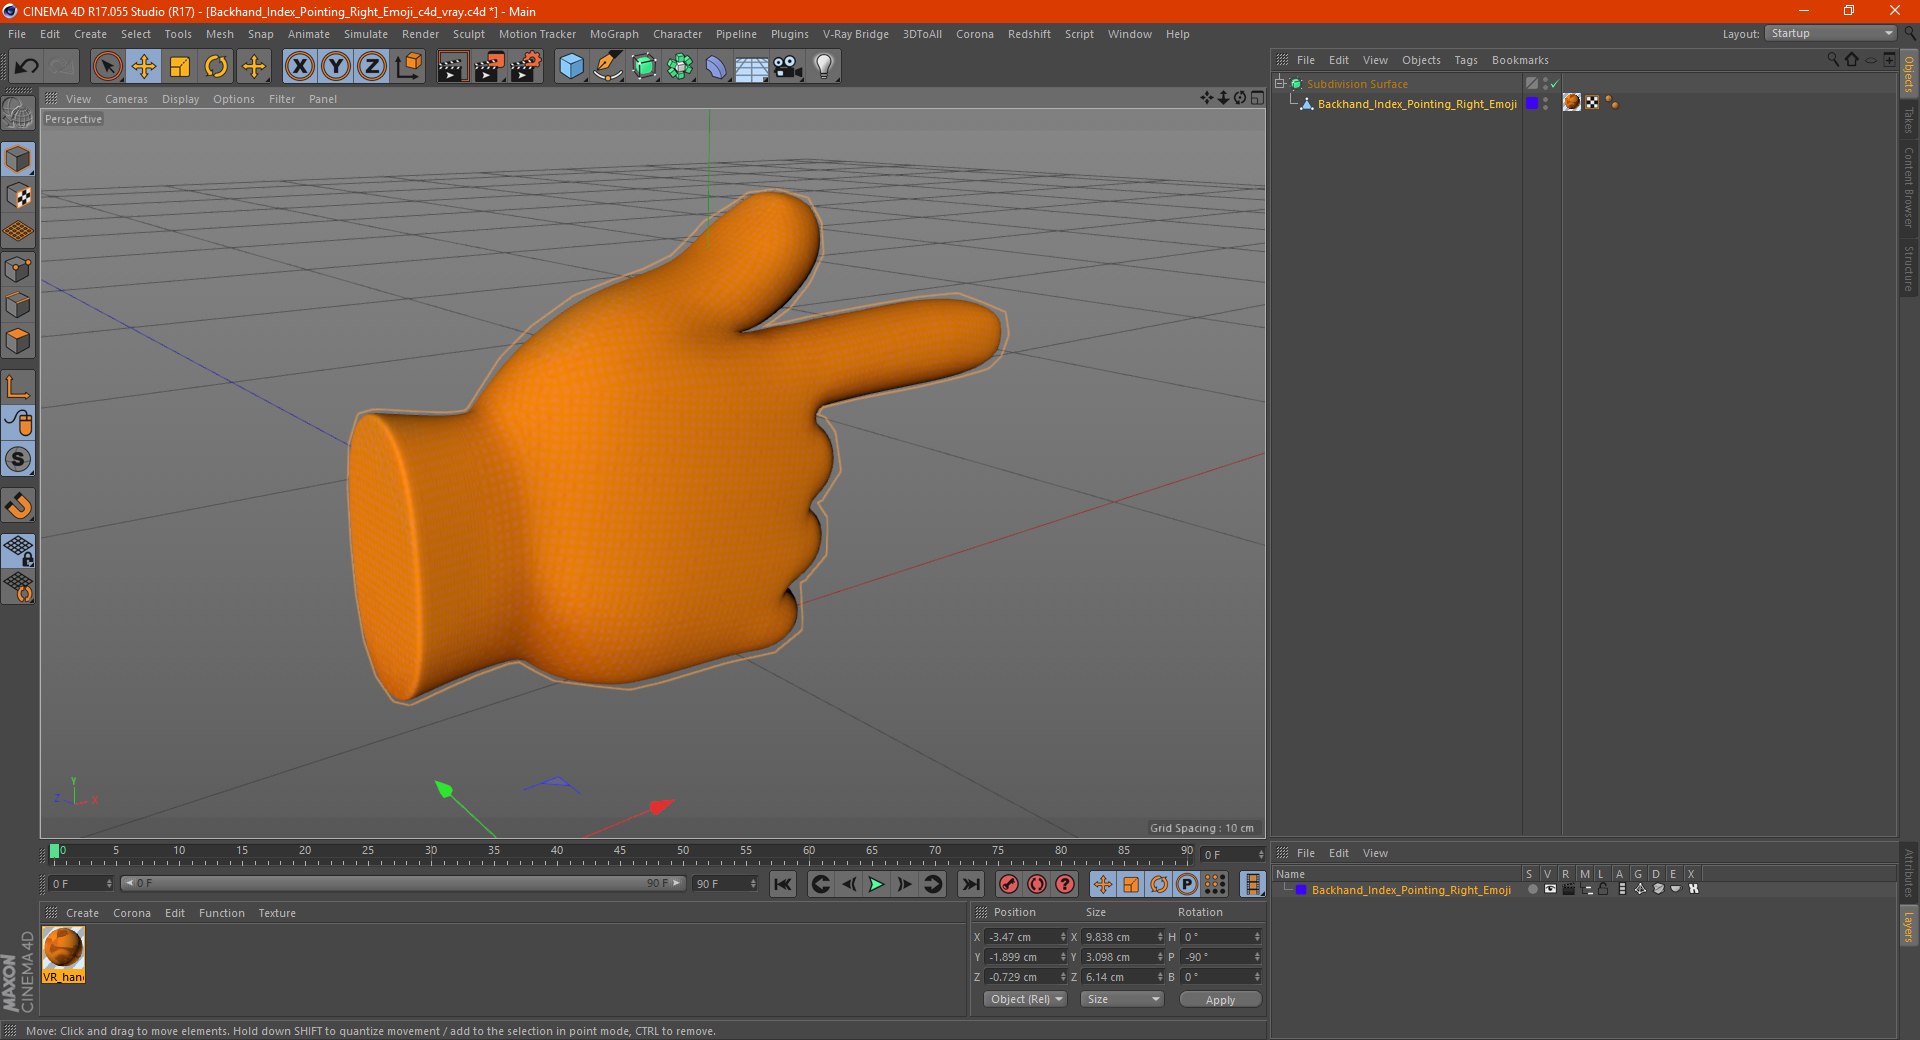Click the Apply button in coordinates

(1220, 999)
